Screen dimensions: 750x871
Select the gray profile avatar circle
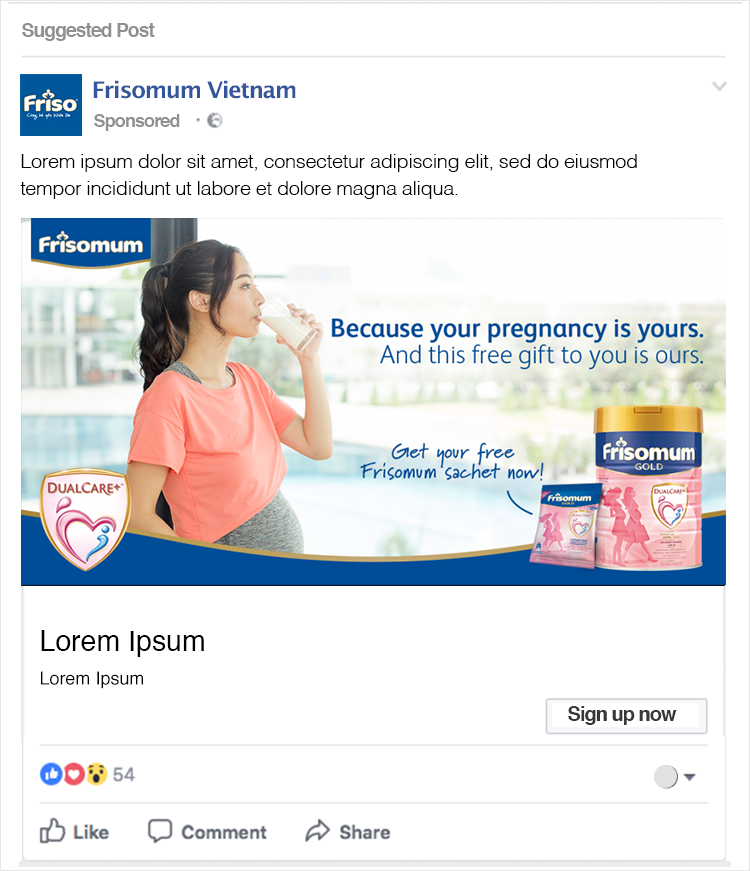click(x=666, y=777)
